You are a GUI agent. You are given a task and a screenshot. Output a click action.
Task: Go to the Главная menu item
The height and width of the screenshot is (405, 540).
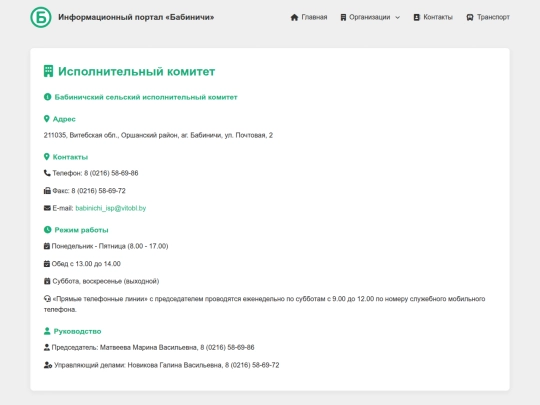(314, 17)
